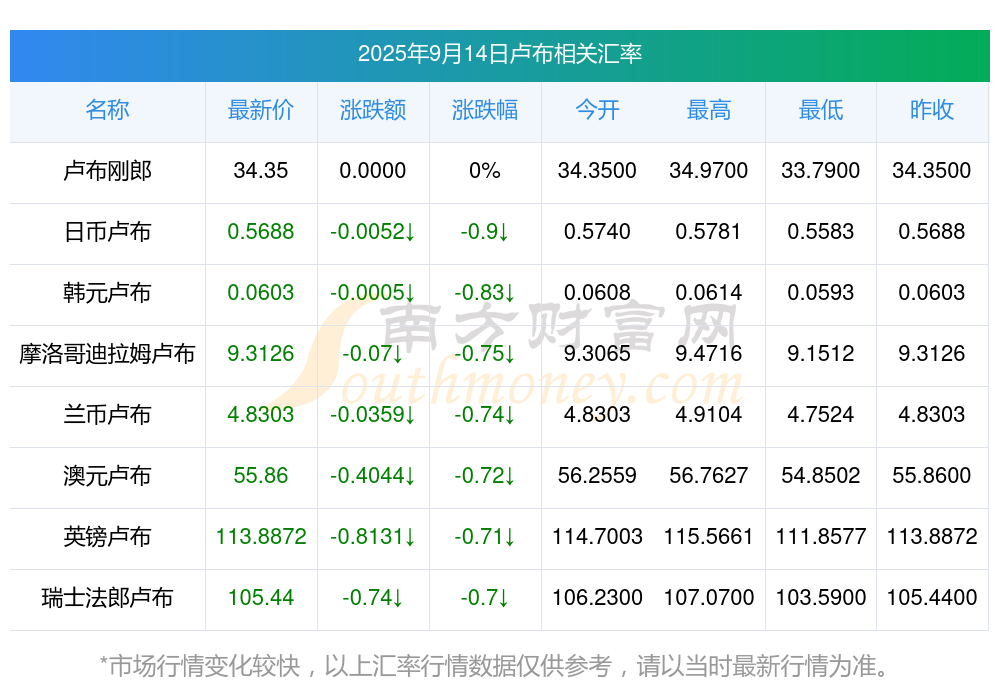
Task: Click the low value 54.8502
Action: pos(821,476)
